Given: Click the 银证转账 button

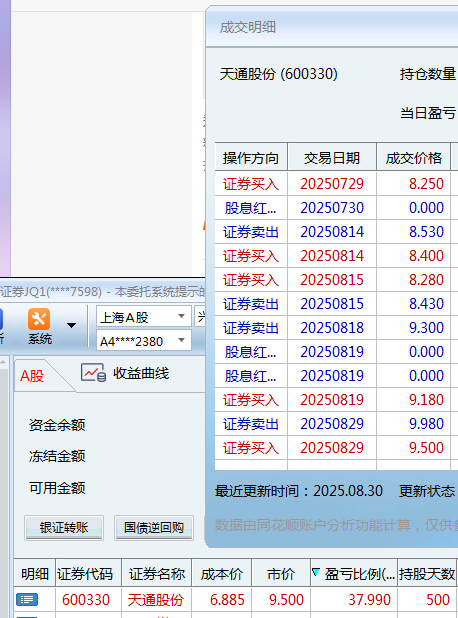Looking at the screenshot, I should [x=64, y=527].
